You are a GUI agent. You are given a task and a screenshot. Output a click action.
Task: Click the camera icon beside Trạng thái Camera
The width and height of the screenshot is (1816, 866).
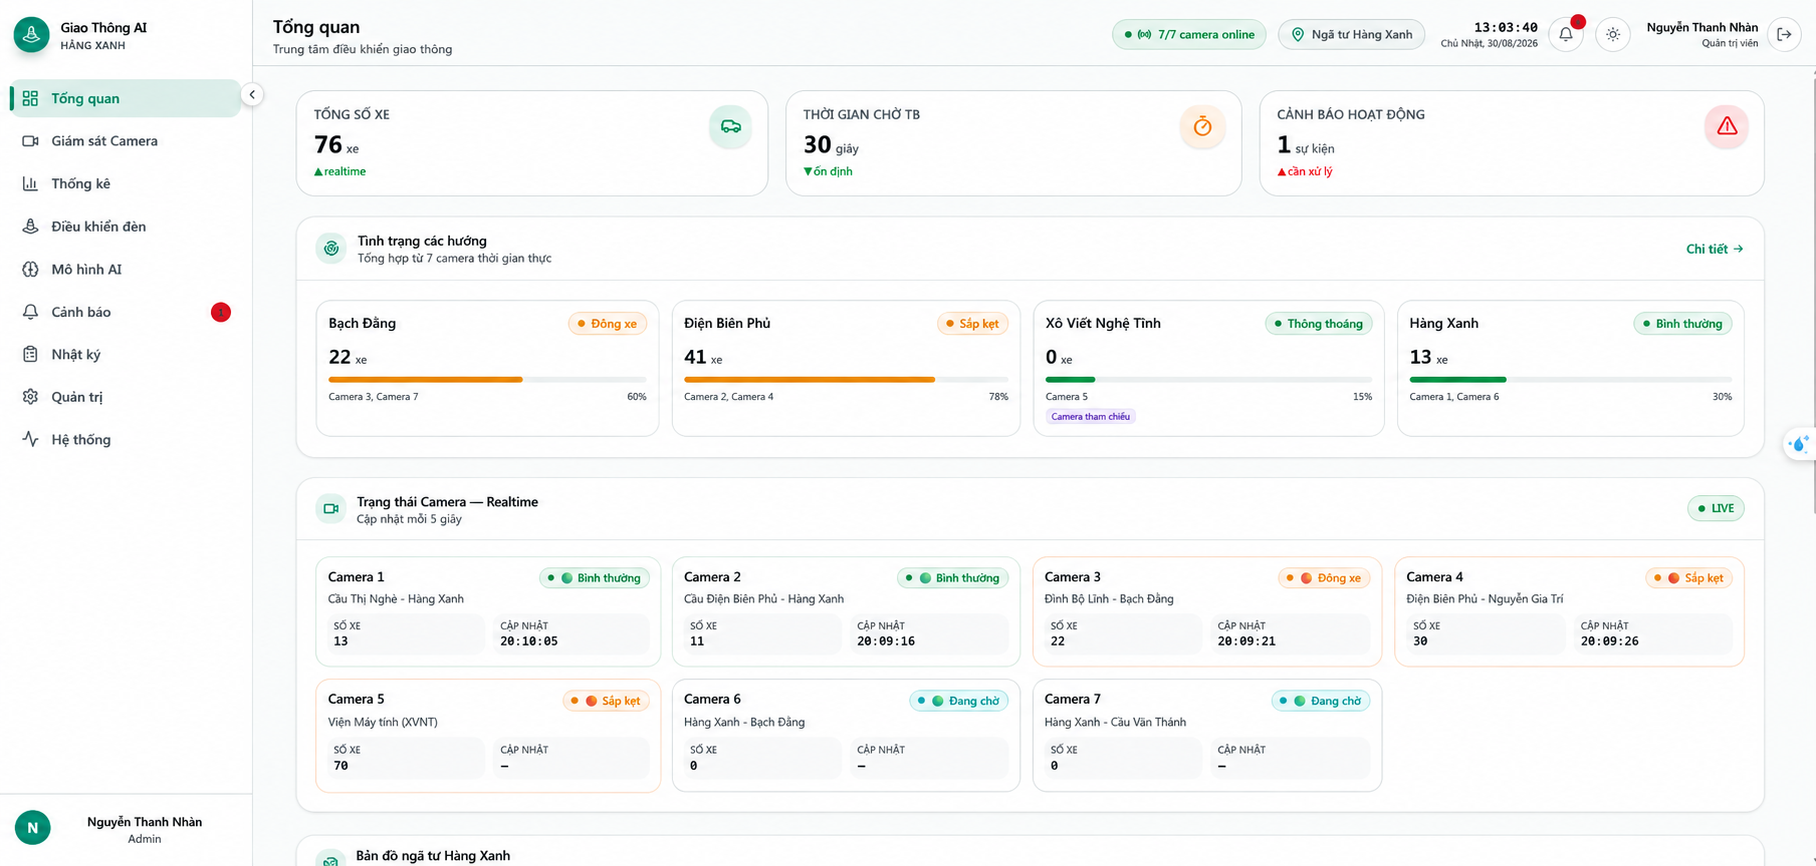point(331,509)
